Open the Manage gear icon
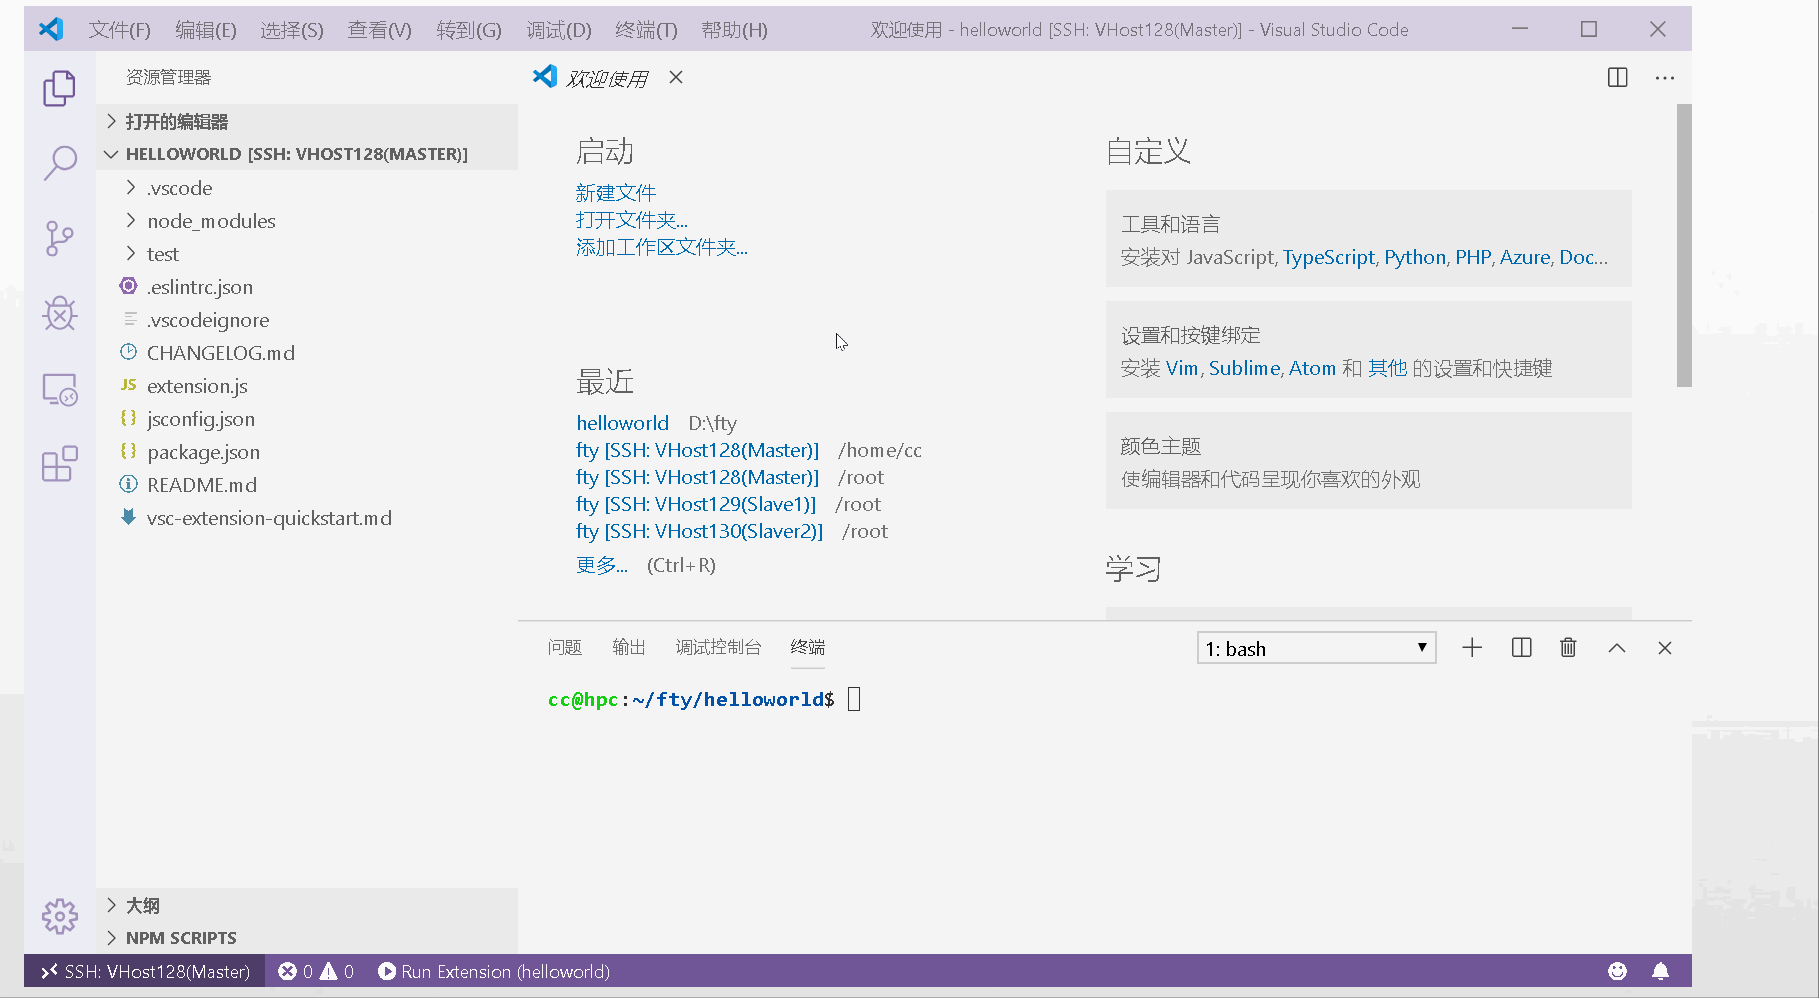Viewport: 1819px width, 998px height. (x=59, y=916)
